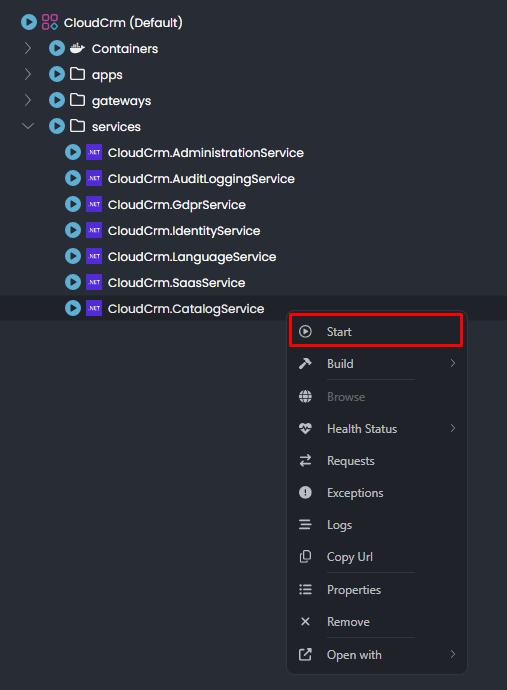507x690 pixels.
Task: Click the .NET icon of CloudCrm.AuditLoggingService
Action: (94, 178)
